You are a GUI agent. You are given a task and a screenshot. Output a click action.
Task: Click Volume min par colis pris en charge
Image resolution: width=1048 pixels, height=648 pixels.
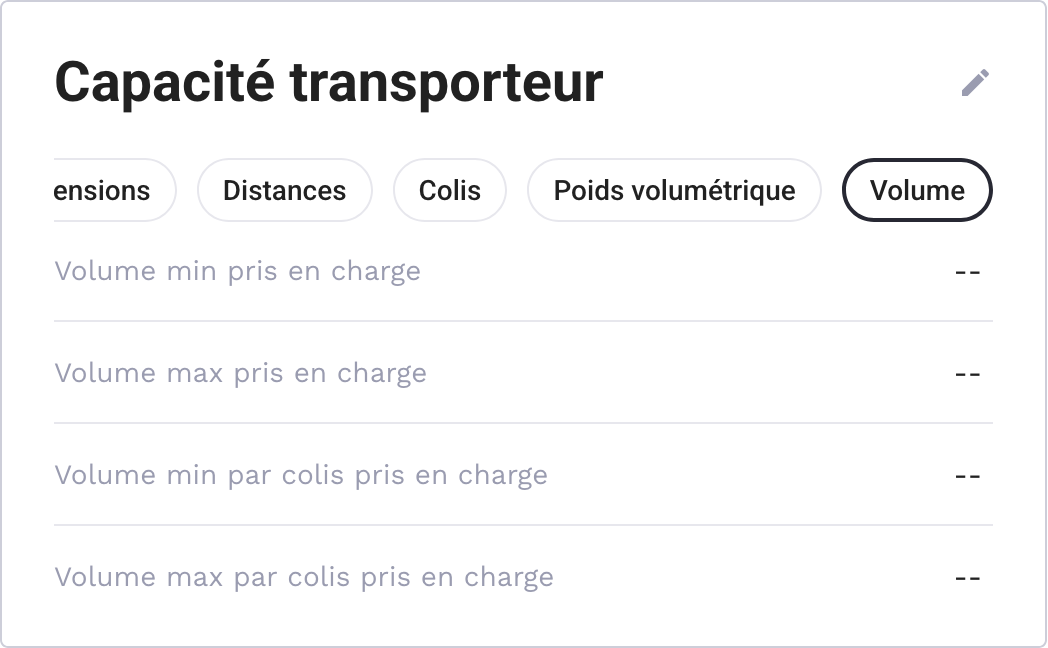tap(301, 476)
